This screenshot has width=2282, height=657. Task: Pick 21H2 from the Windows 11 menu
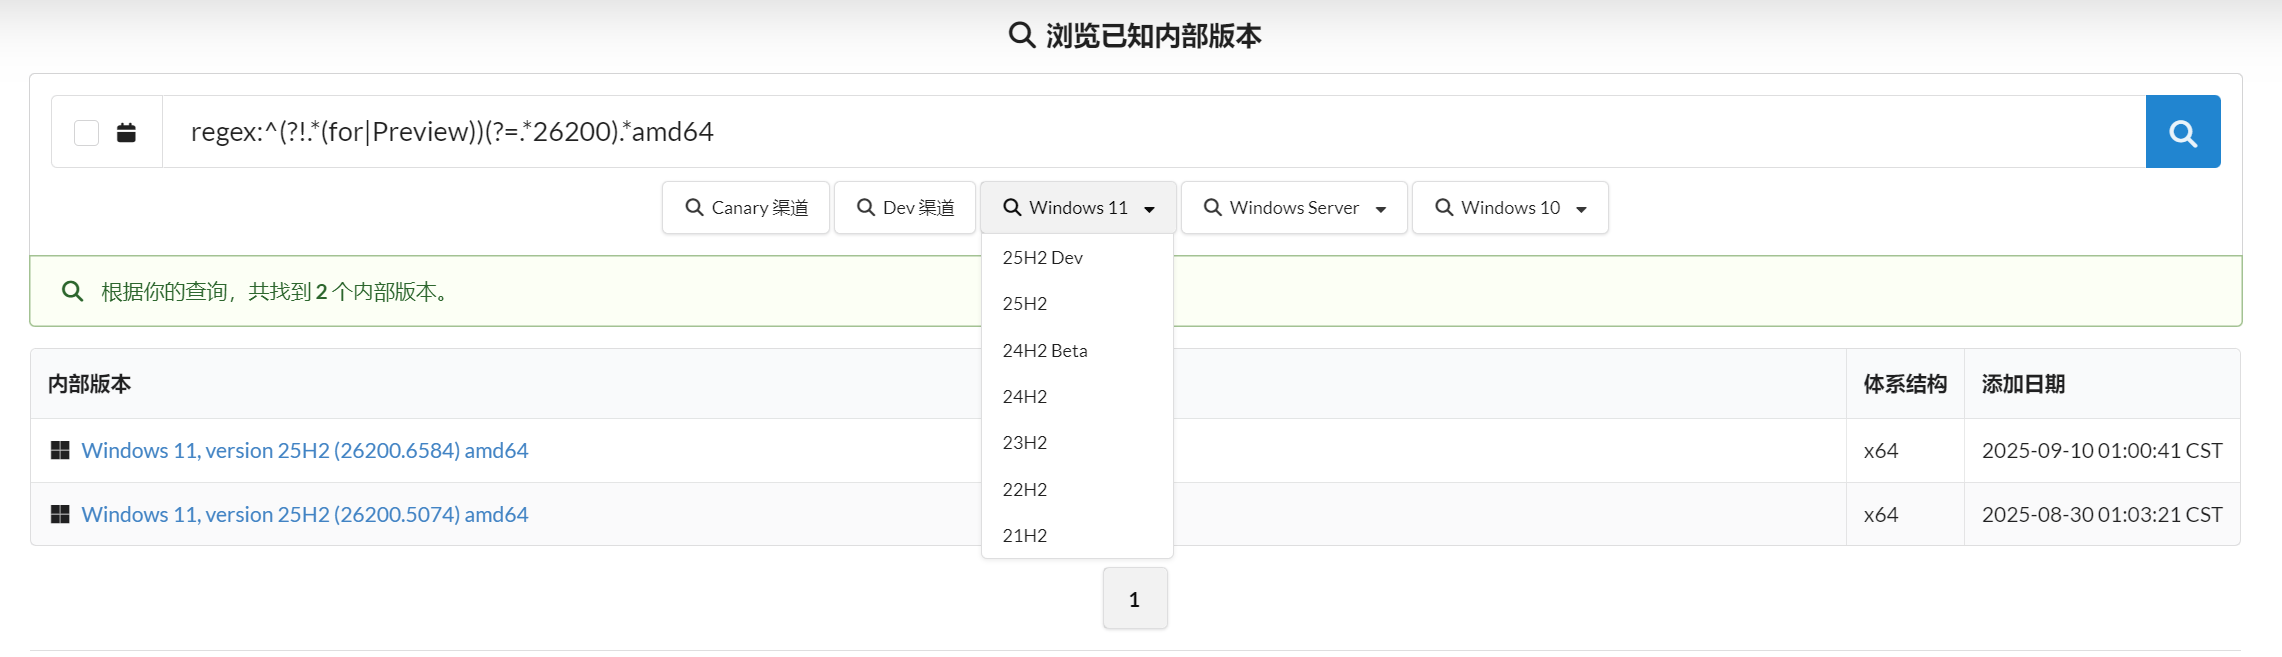tap(1077, 536)
